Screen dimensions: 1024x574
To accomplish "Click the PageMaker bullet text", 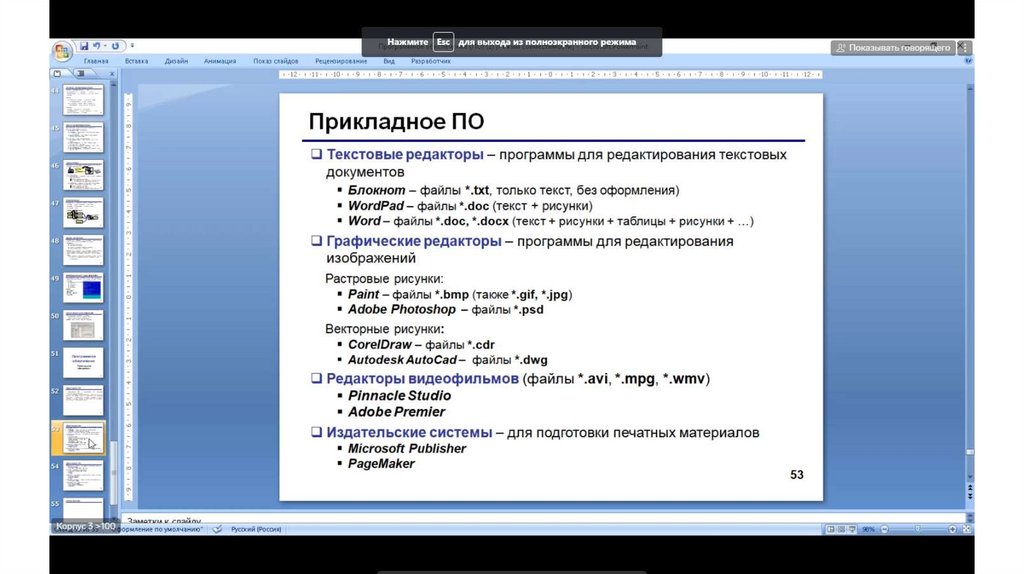I will tap(381, 464).
